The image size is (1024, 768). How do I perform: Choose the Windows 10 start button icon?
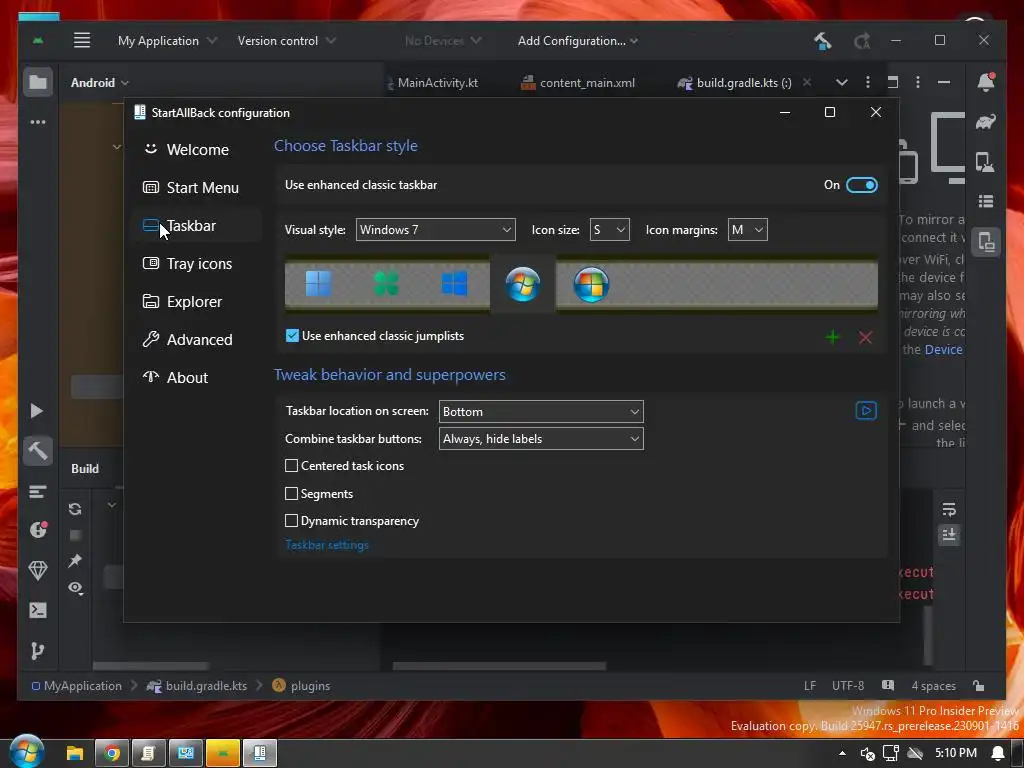(x=455, y=284)
